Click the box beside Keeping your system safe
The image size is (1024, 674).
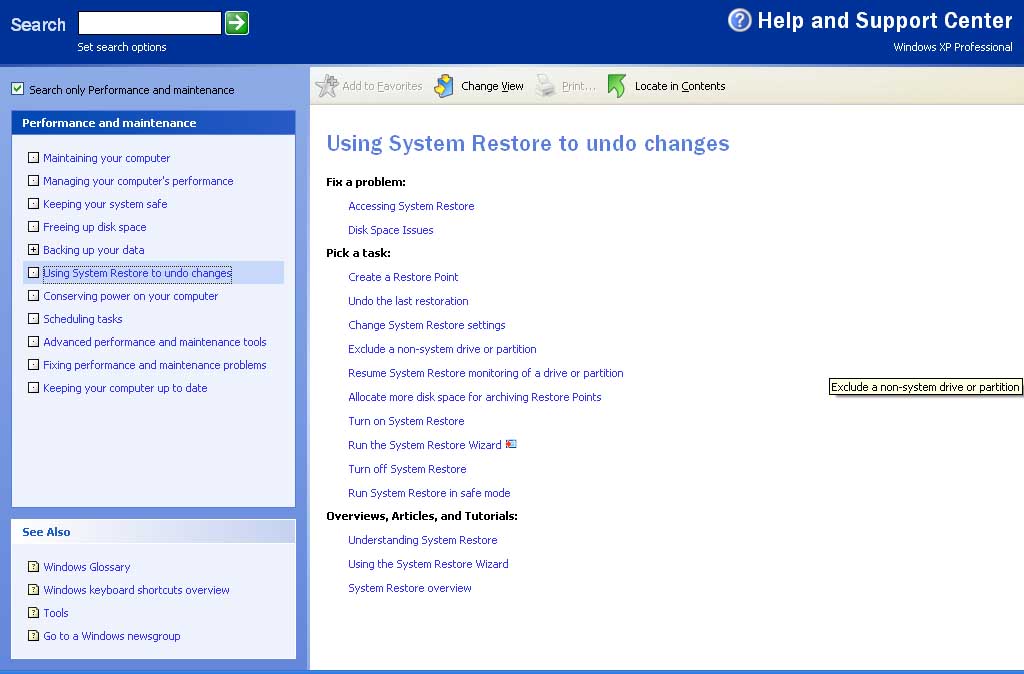33,204
